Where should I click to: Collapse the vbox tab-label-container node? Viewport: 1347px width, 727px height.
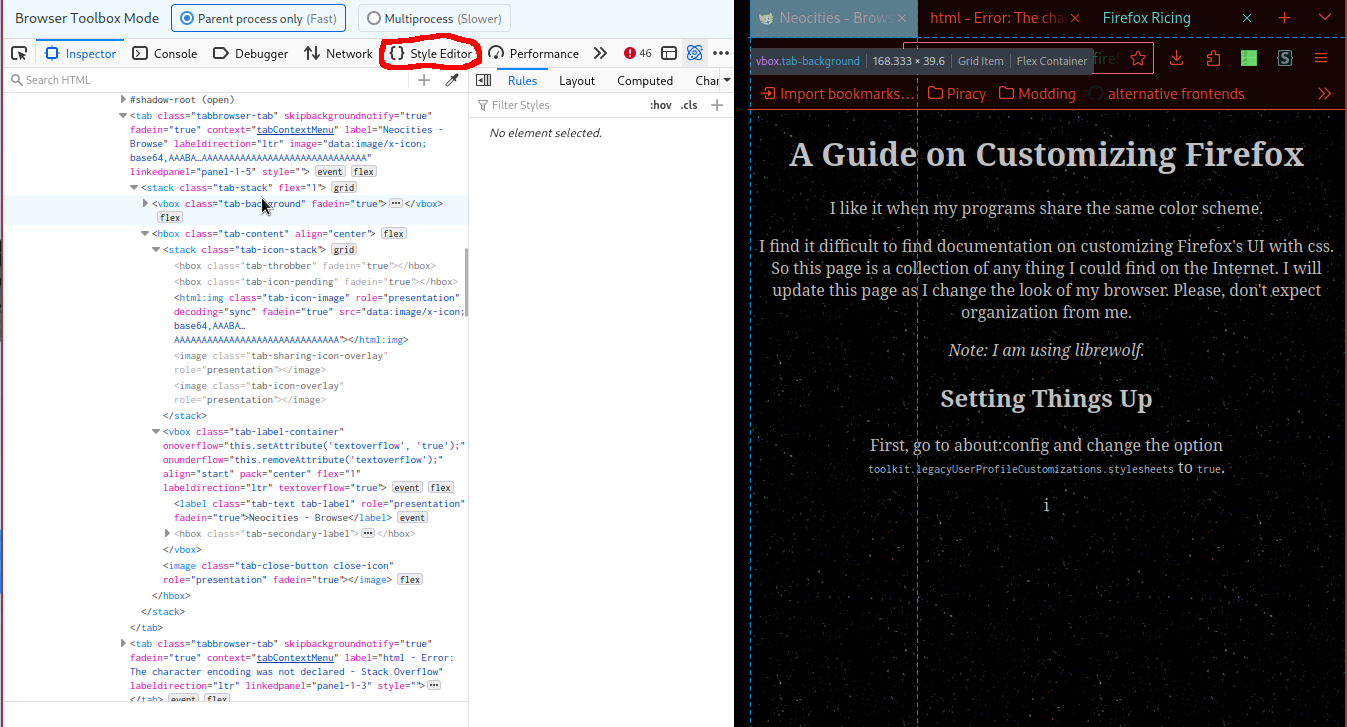pos(157,432)
